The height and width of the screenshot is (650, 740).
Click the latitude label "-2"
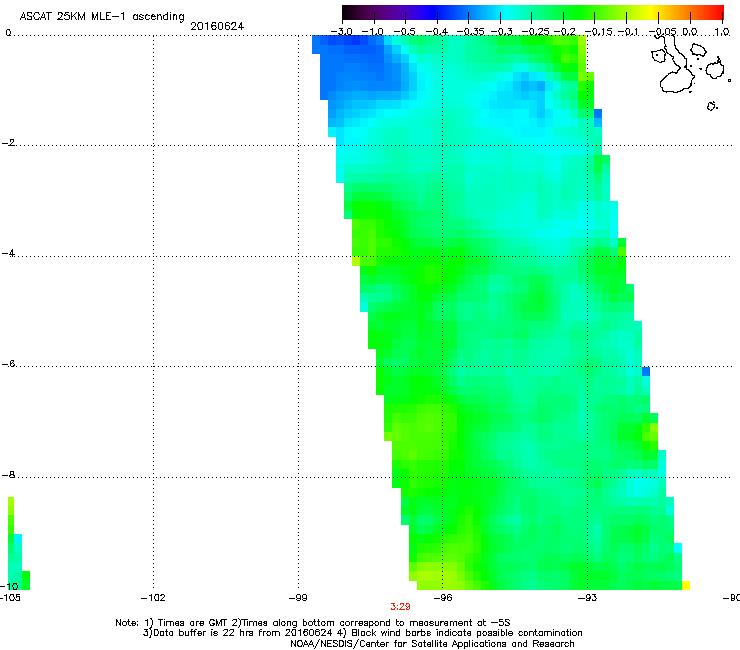pos(8,143)
